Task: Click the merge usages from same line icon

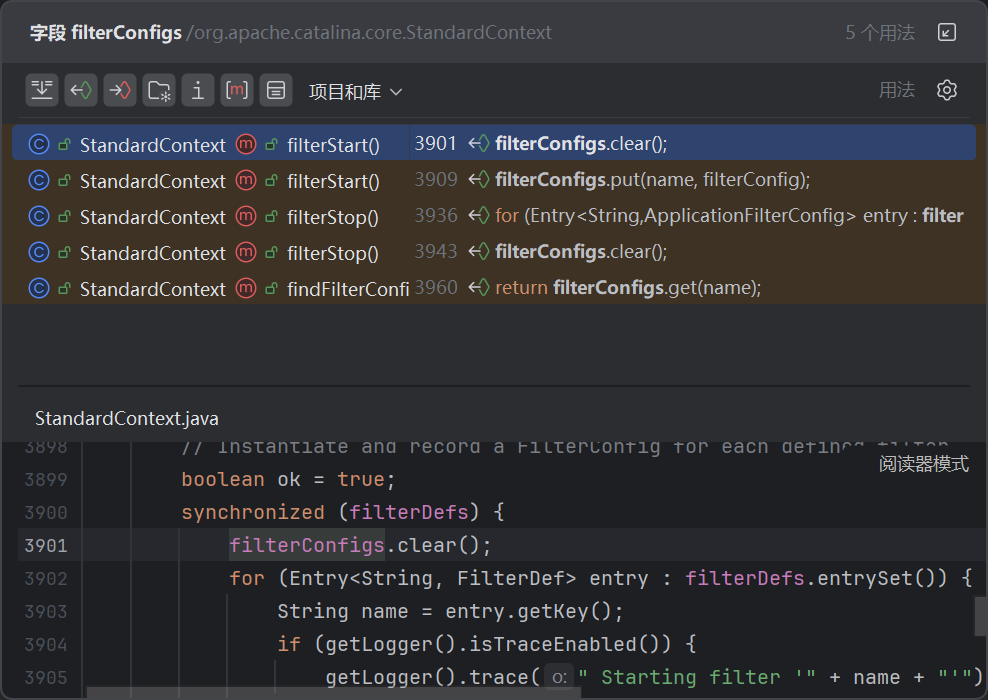Action: [42, 91]
